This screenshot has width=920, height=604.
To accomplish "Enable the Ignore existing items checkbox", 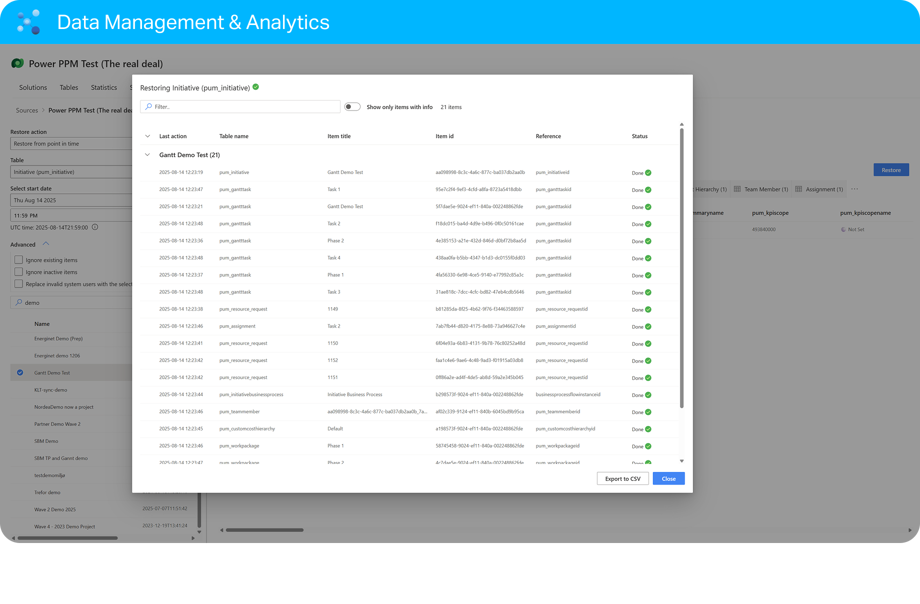I will (x=18, y=260).
